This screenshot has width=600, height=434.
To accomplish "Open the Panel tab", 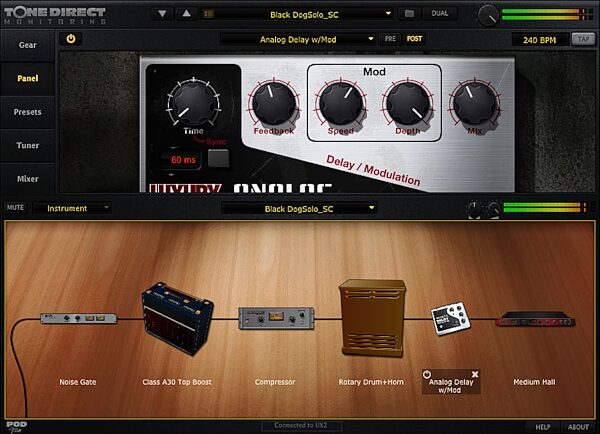I will pyautogui.click(x=28, y=78).
